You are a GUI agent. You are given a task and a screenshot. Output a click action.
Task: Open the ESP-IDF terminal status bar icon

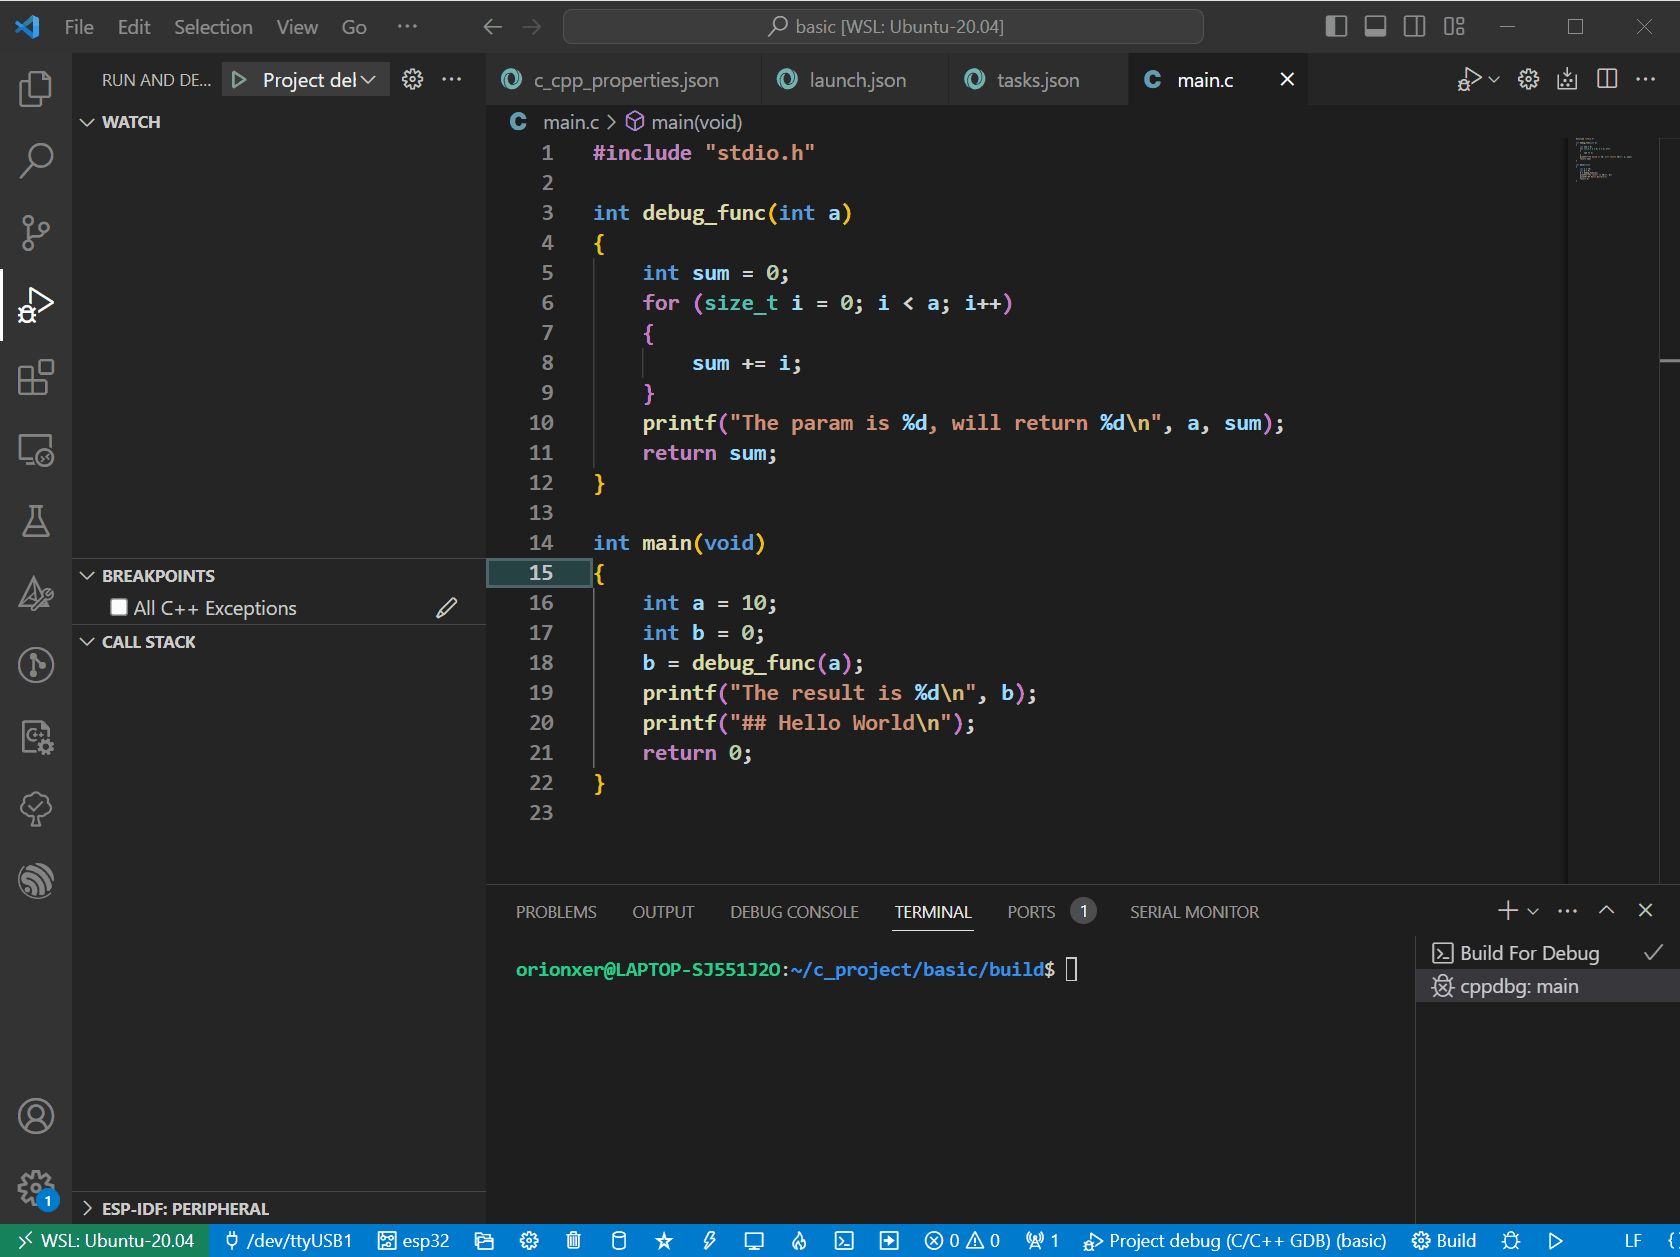[844, 1241]
